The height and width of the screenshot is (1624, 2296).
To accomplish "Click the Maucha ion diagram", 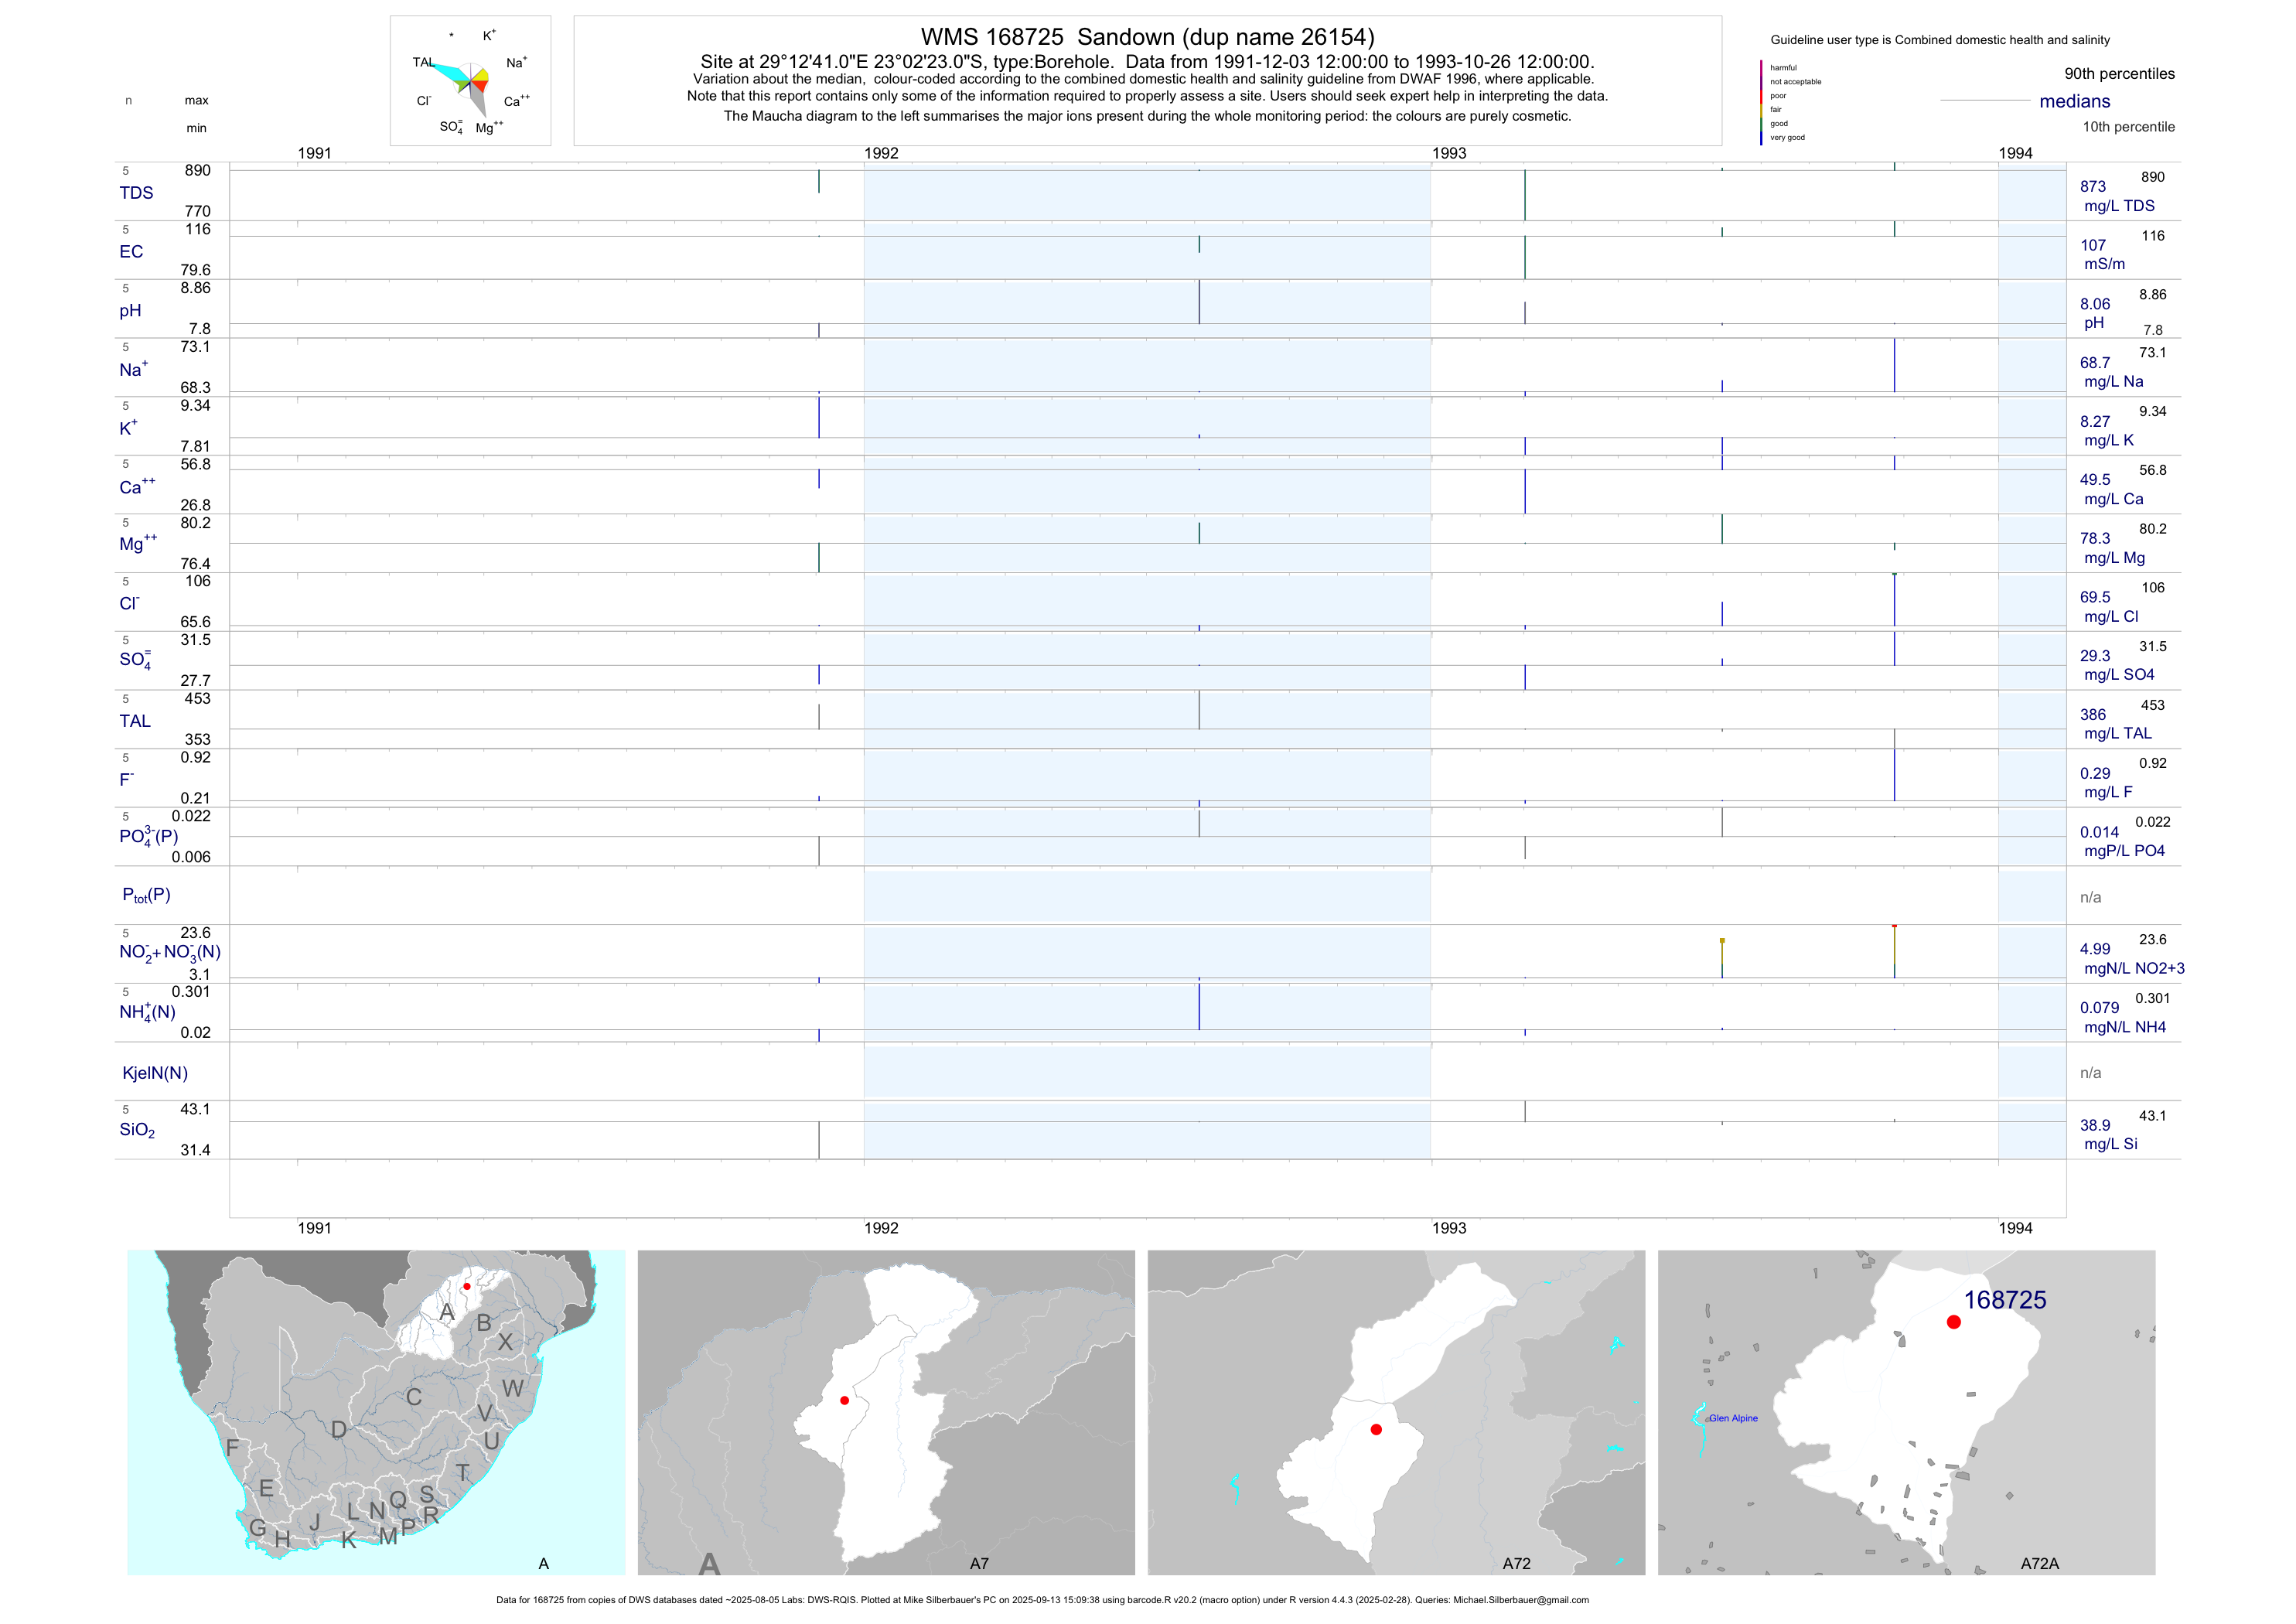I will pos(470,82).
